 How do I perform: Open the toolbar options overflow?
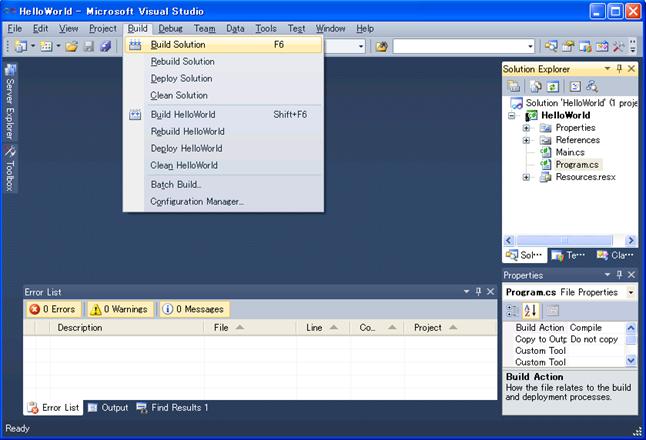[x=633, y=46]
